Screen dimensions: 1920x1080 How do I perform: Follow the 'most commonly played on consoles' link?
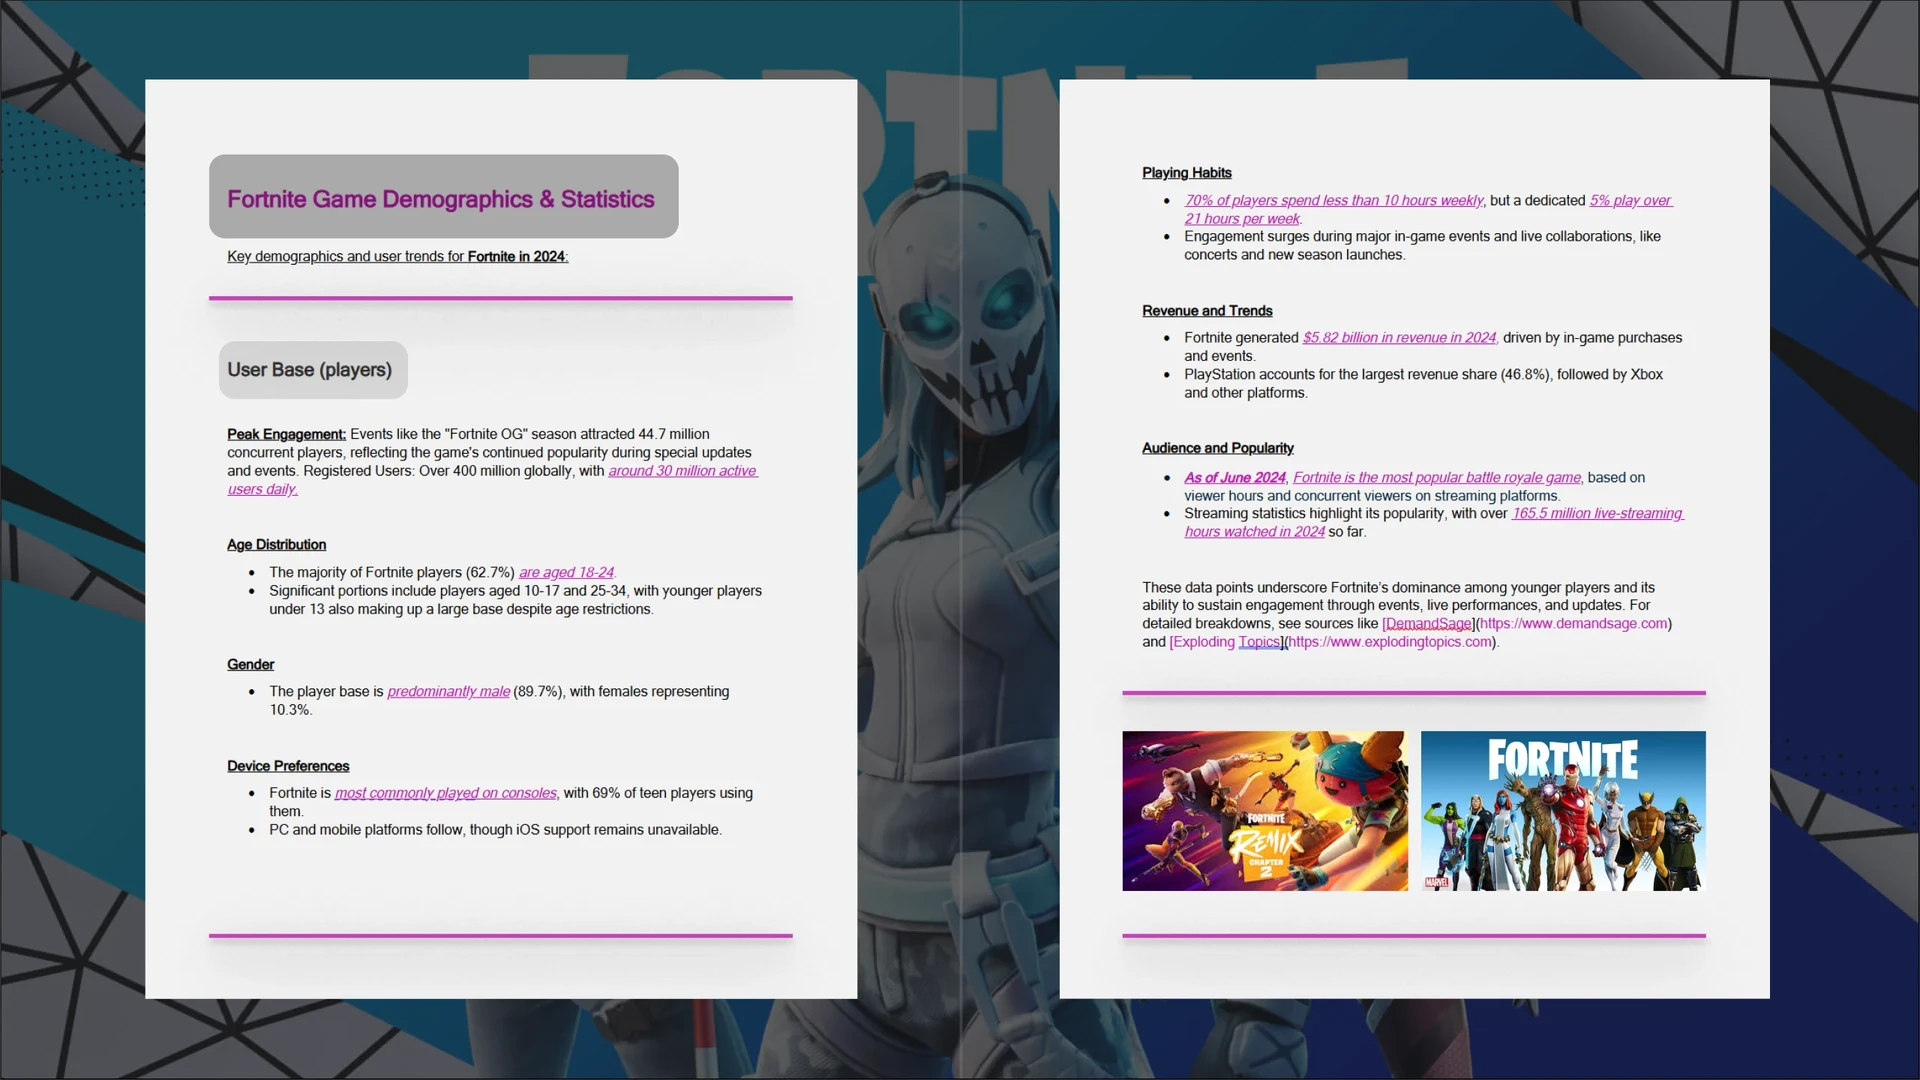(445, 793)
